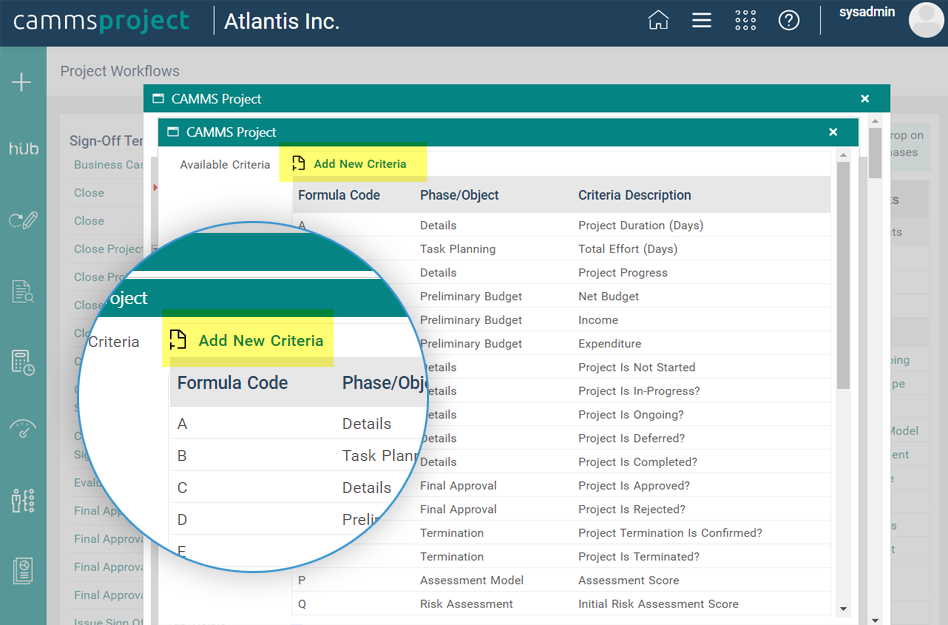Select Project Is Terminated? row
This screenshot has height=625, width=948.
click(x=561, y=556)
